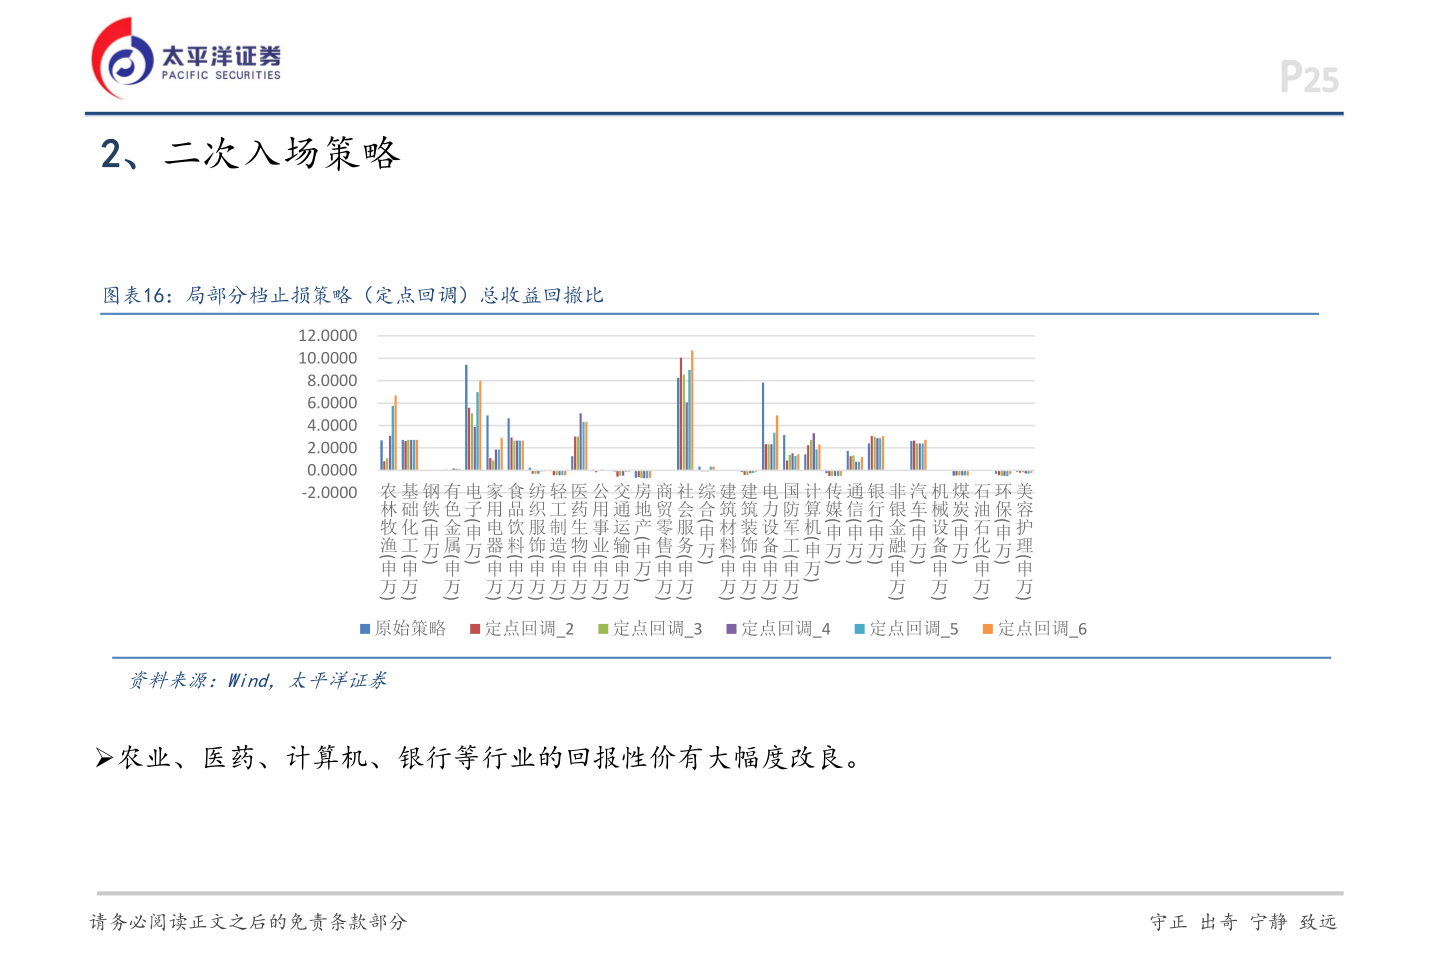This screenshot has width=1440, height=965.
Task: Click x-axis label 计算机(申万)
Action: 812,532
